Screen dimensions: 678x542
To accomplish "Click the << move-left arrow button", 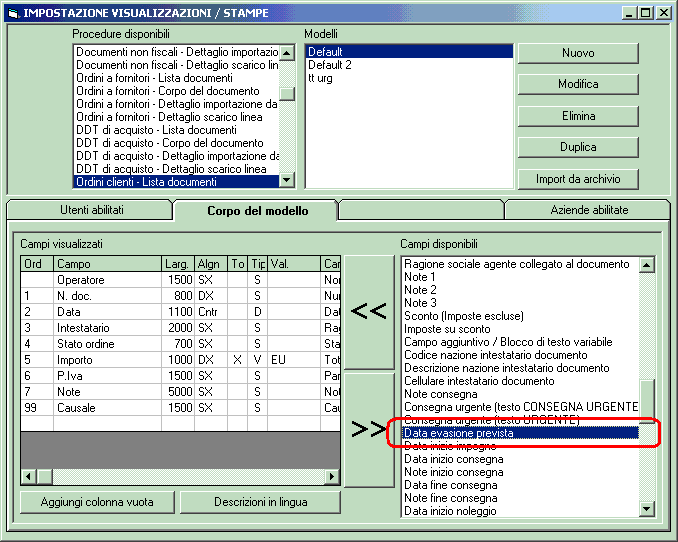I will 369,311.
